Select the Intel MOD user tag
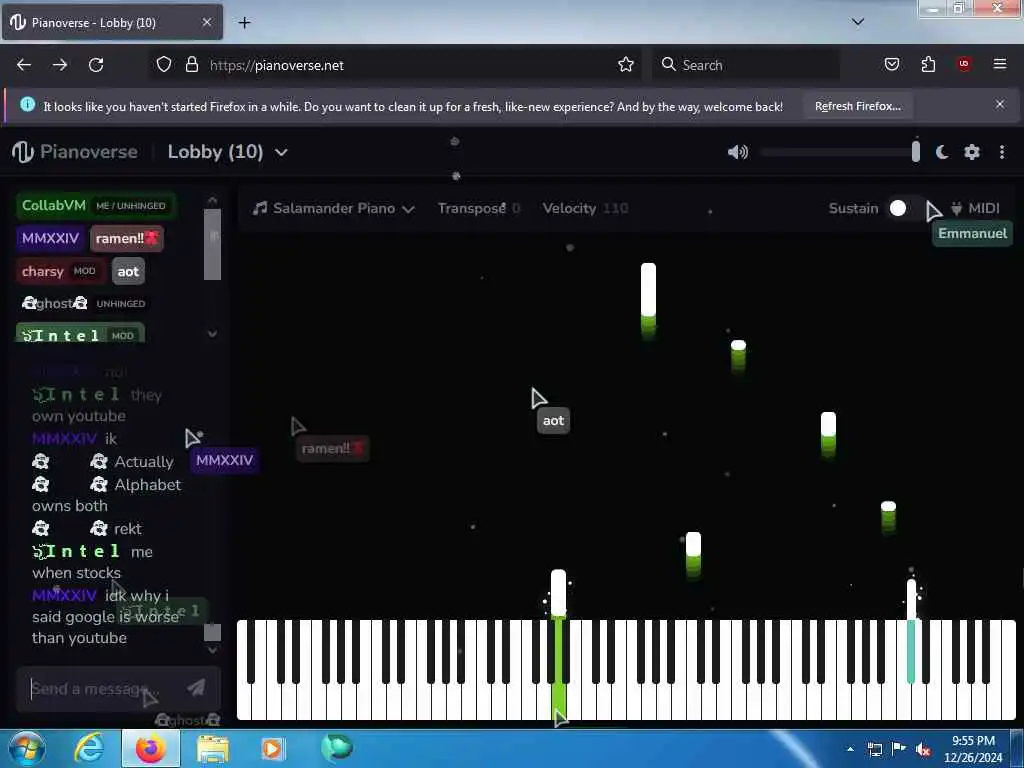This screenshot has height=768, width=1024. tap(80, 334)
